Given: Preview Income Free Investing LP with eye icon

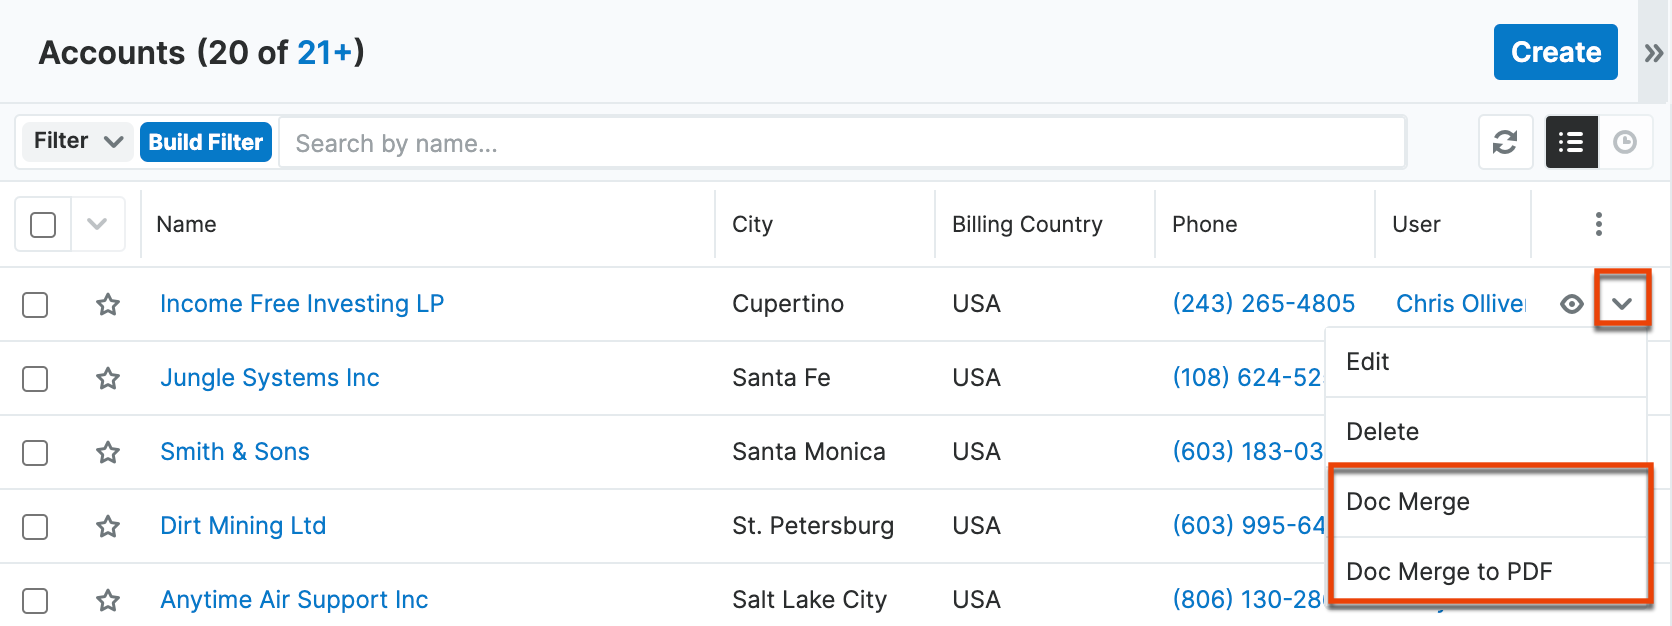Looking at the screenshot, I should click(1570, 304).
